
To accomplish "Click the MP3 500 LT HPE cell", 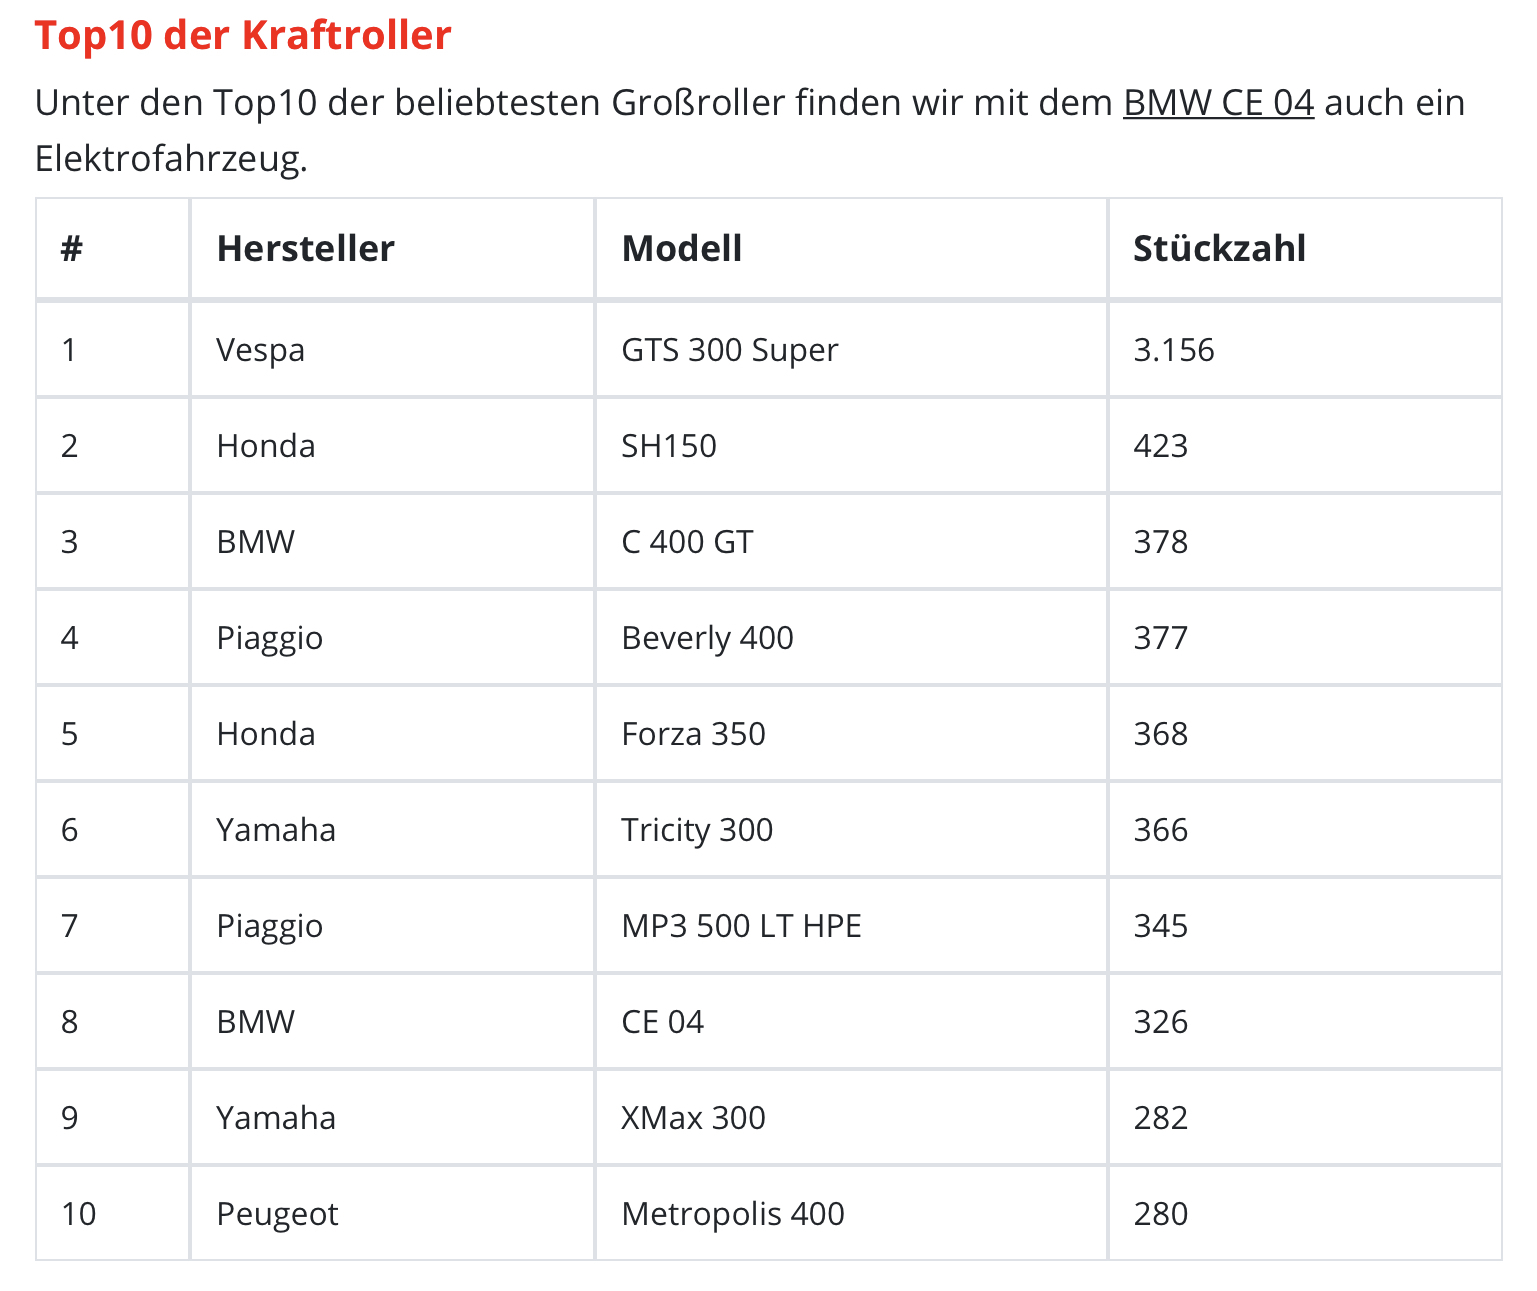I will 741,926.
